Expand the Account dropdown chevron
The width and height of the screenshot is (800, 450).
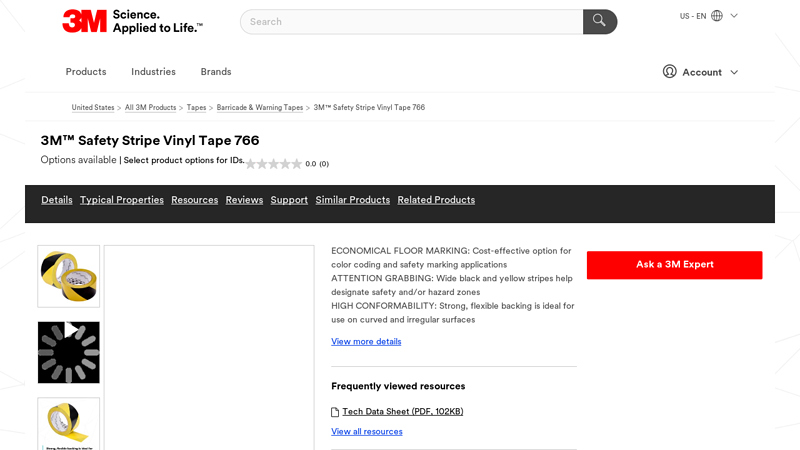coord(734,72)
